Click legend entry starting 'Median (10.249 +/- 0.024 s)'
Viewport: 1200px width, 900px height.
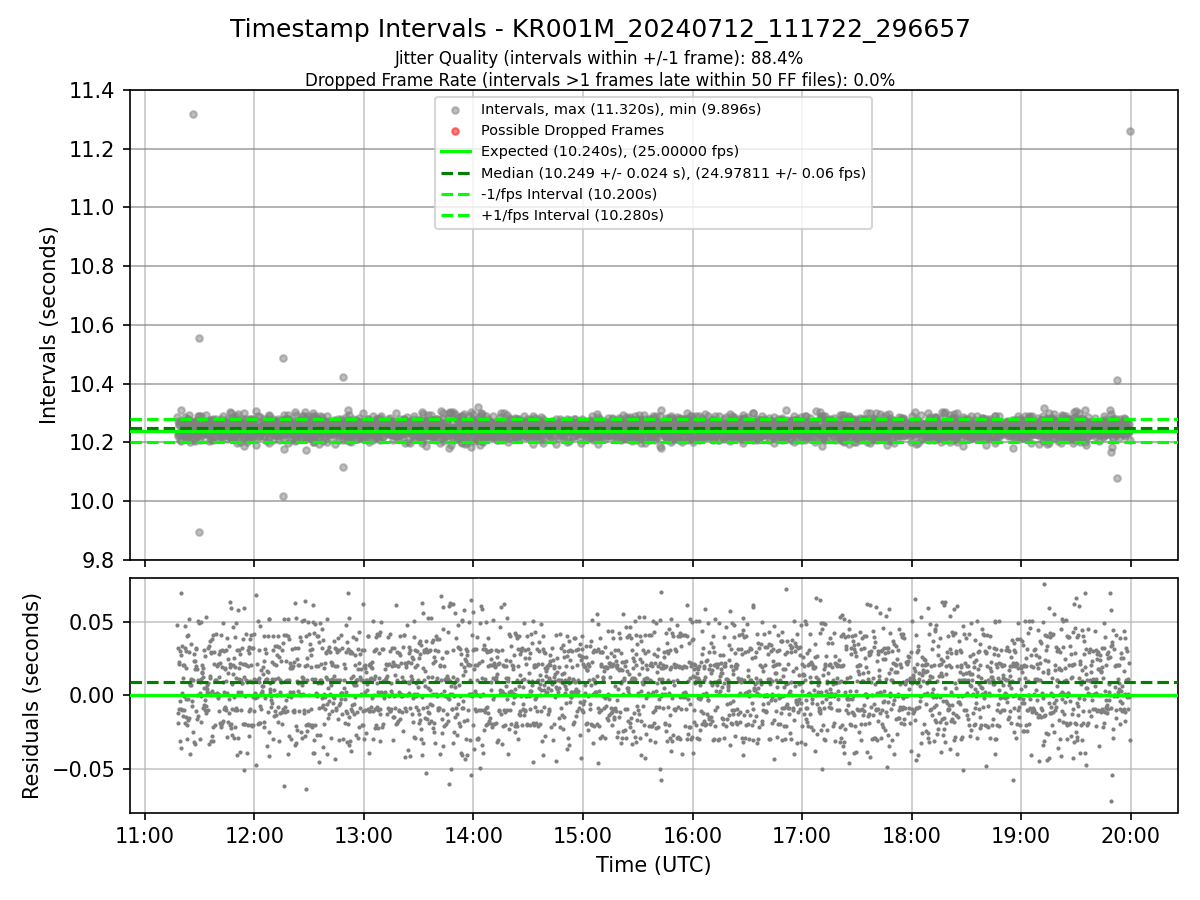pos(673,173)
